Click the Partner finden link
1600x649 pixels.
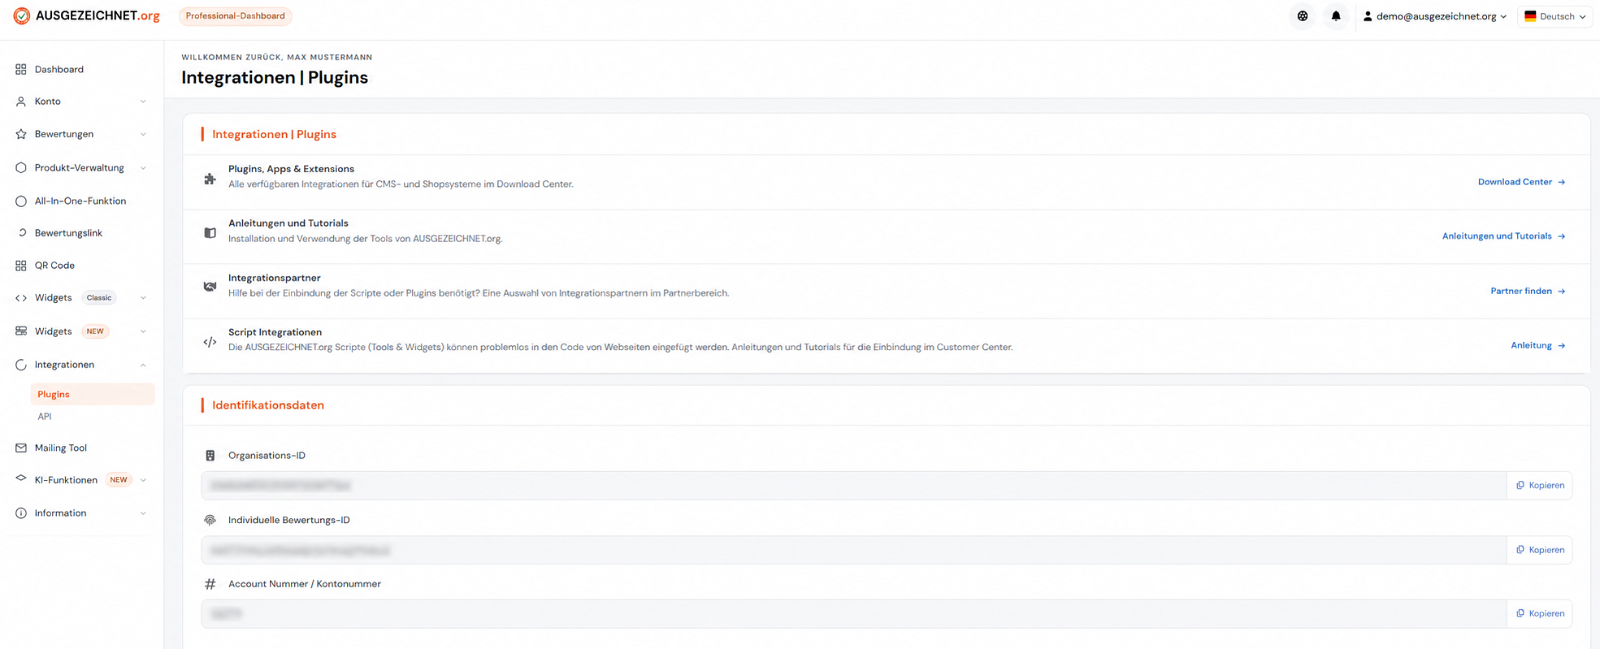coord(1527,291)
